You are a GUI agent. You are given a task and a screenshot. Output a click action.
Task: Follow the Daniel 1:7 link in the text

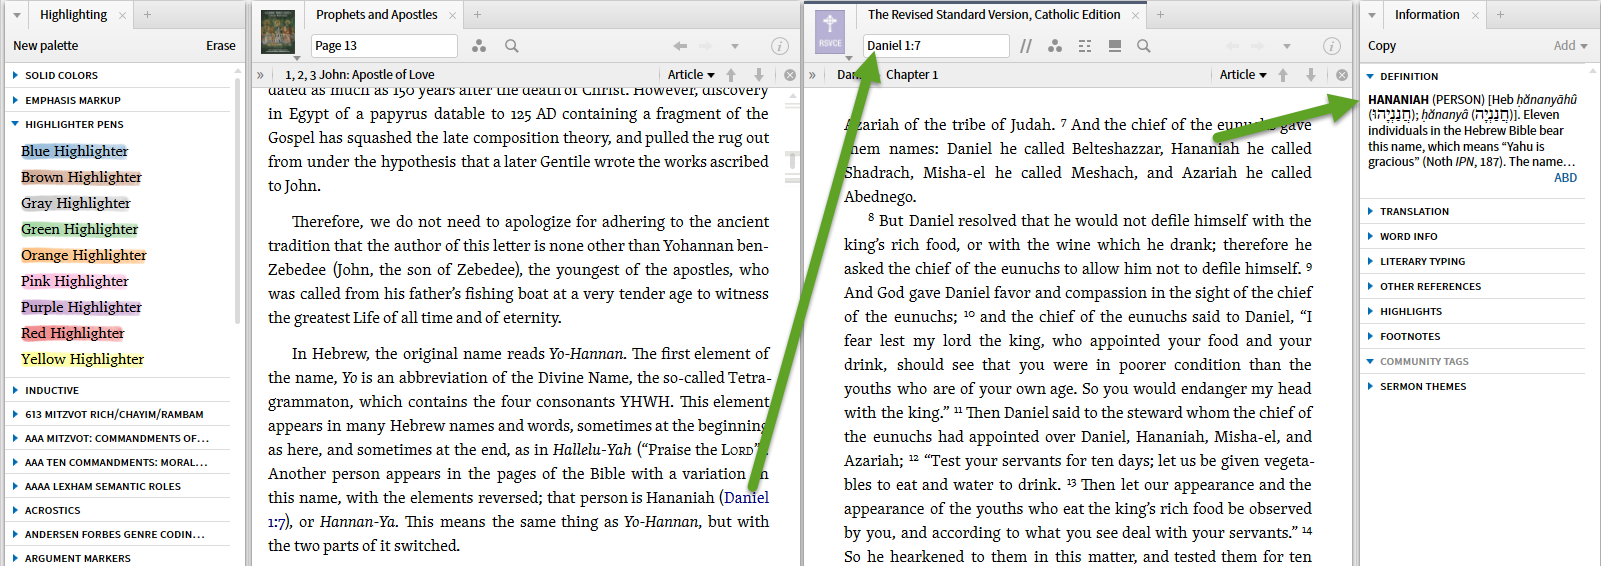click(746, 498)
